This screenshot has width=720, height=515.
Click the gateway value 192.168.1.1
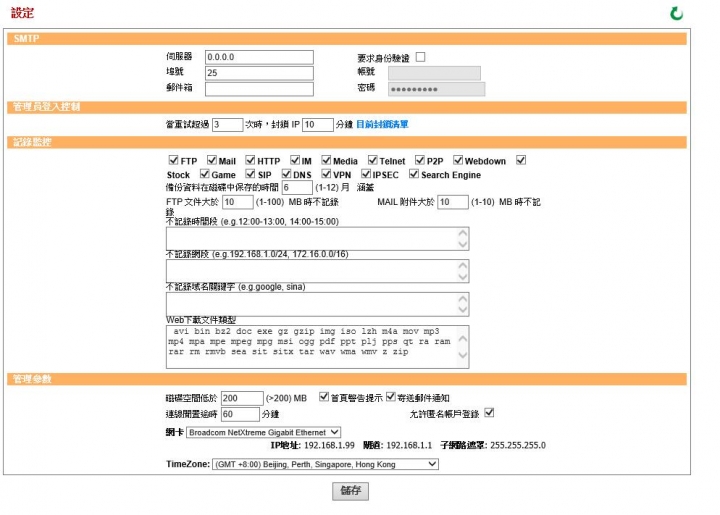pos(409,445)
